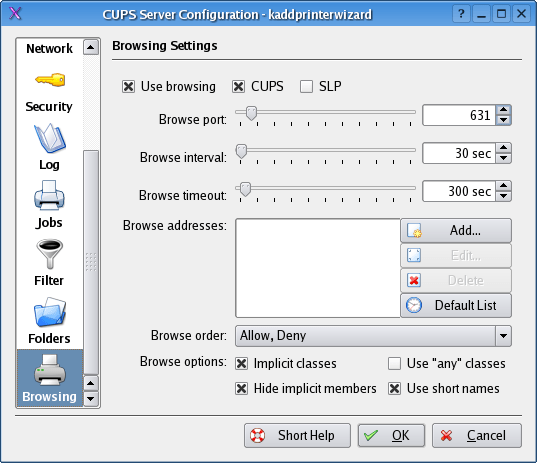The height and width of the screenshot is (463, 537).
Task: Decrease the Browse timeout value
Action: [503, 196]
